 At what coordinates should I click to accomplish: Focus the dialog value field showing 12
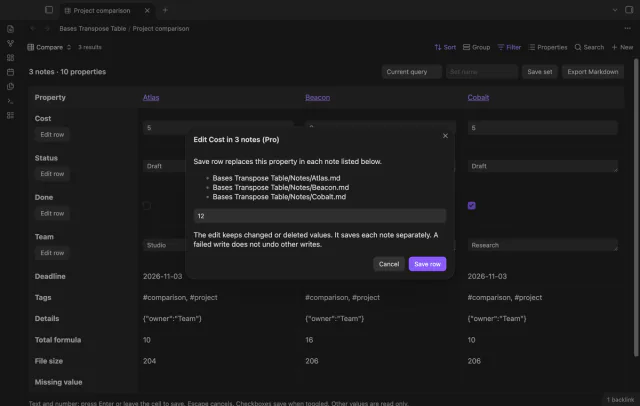point(320,216)
